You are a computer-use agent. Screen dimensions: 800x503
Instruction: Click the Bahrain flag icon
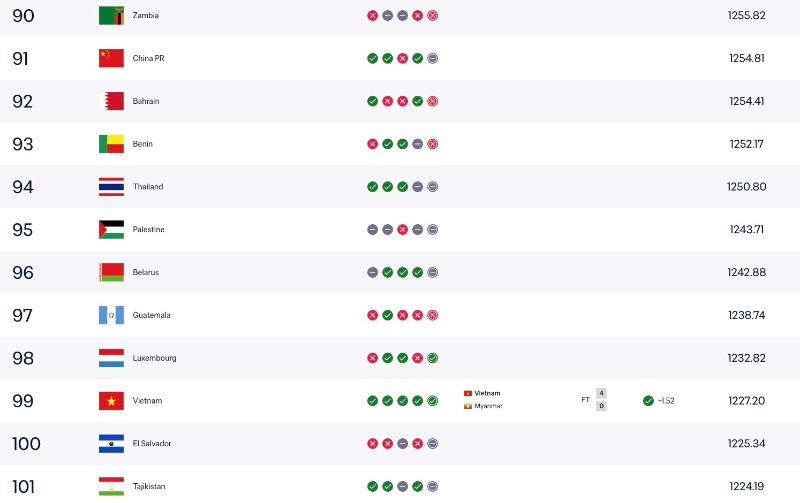111,101
